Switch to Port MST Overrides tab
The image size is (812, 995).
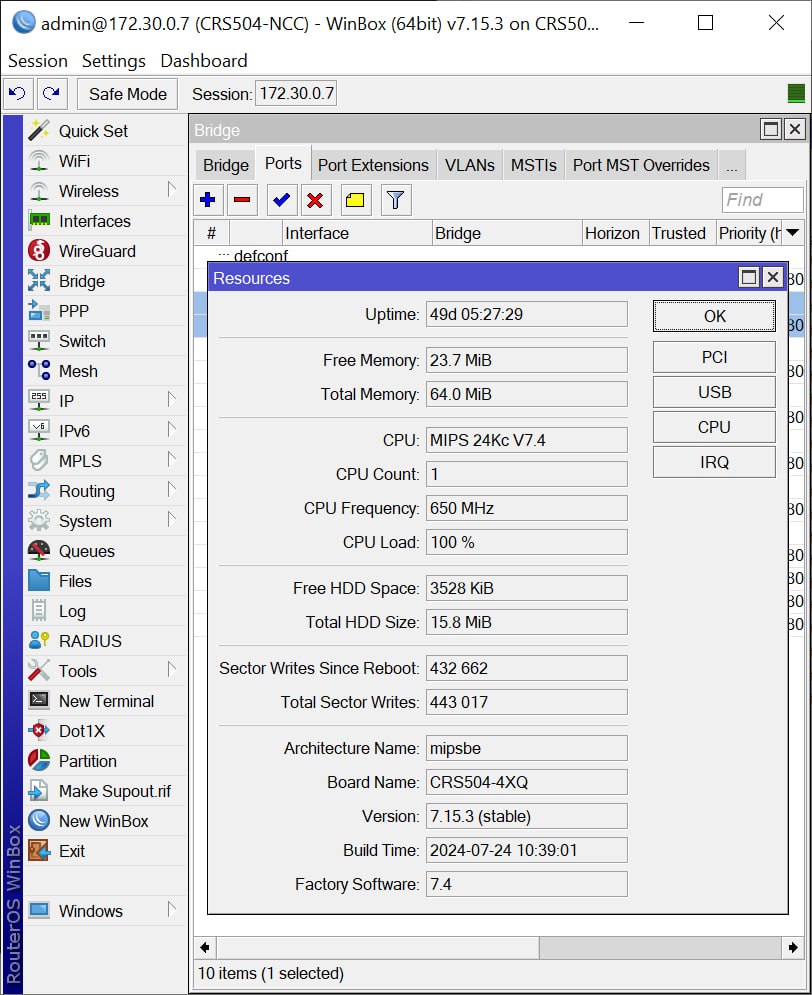(641, 165)
